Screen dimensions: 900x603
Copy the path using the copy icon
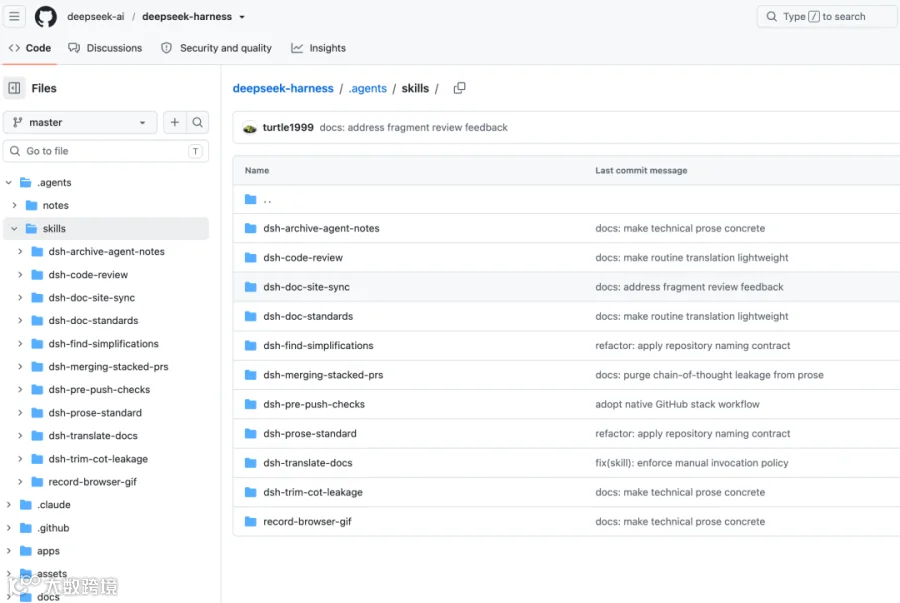click(x=459, y=88)
